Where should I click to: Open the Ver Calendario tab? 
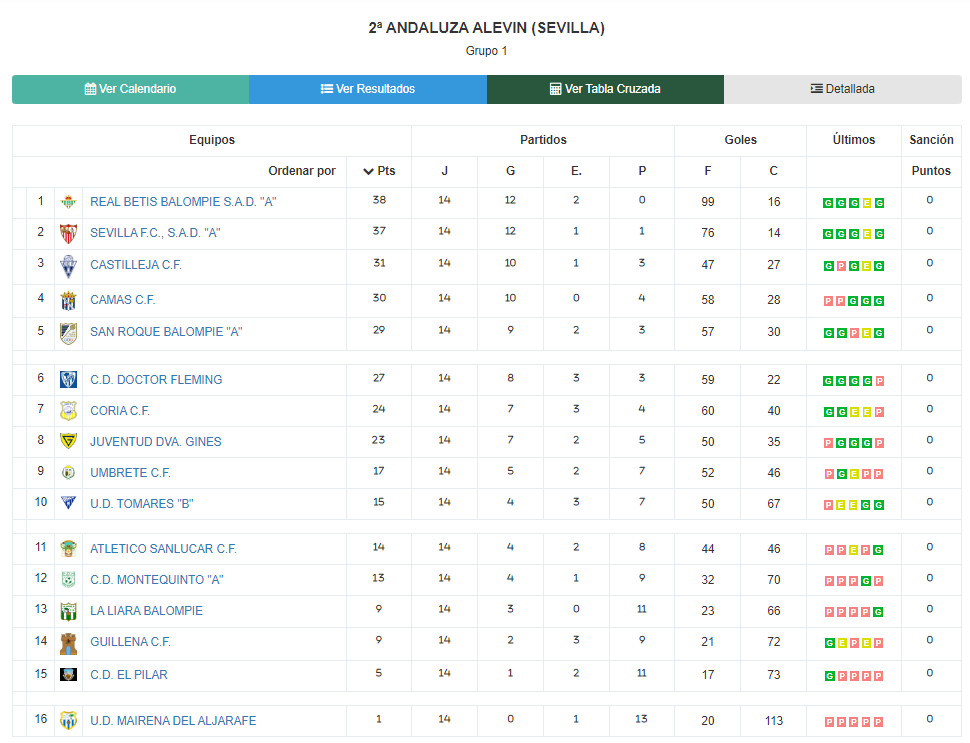point(131,89)
